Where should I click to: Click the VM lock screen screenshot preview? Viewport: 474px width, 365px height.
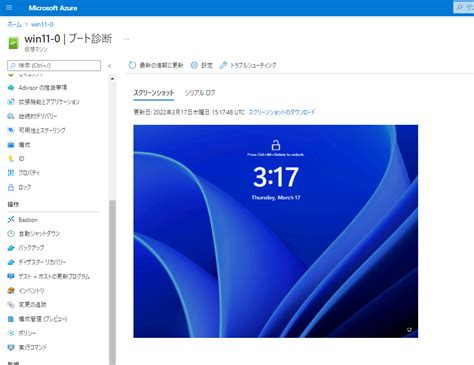click(x=276, y=231)
